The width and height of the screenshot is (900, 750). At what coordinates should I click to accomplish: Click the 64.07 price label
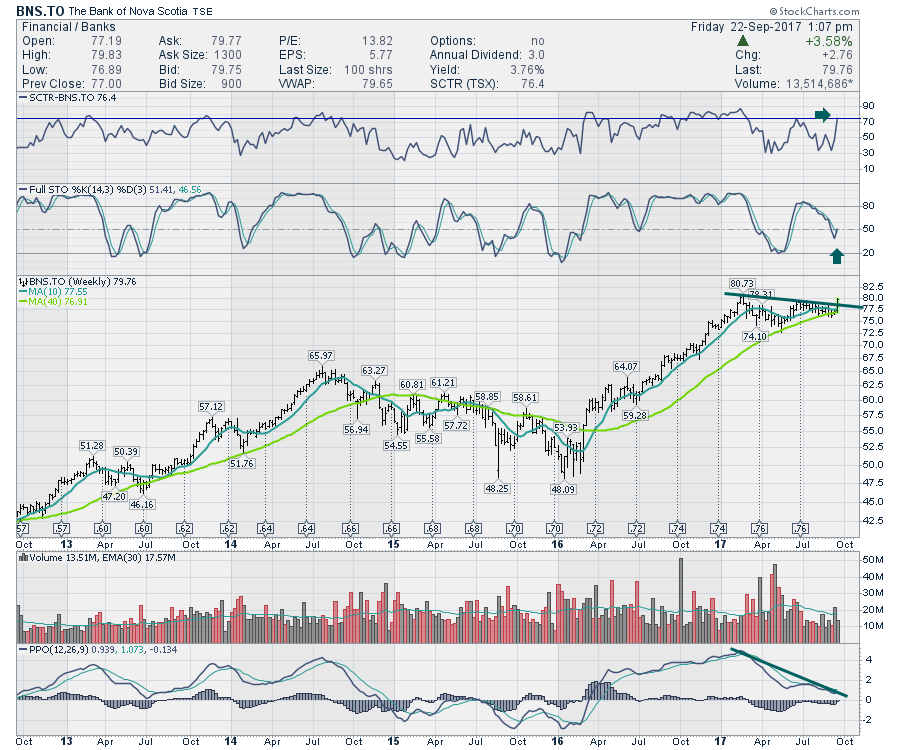pos(626,367)
